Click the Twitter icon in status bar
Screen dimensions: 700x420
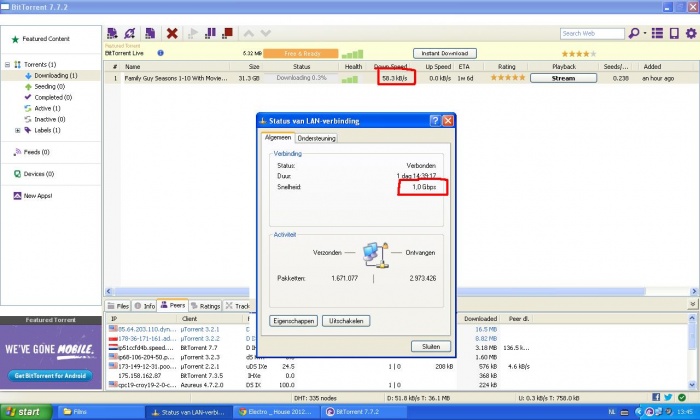tap(668, 397)
